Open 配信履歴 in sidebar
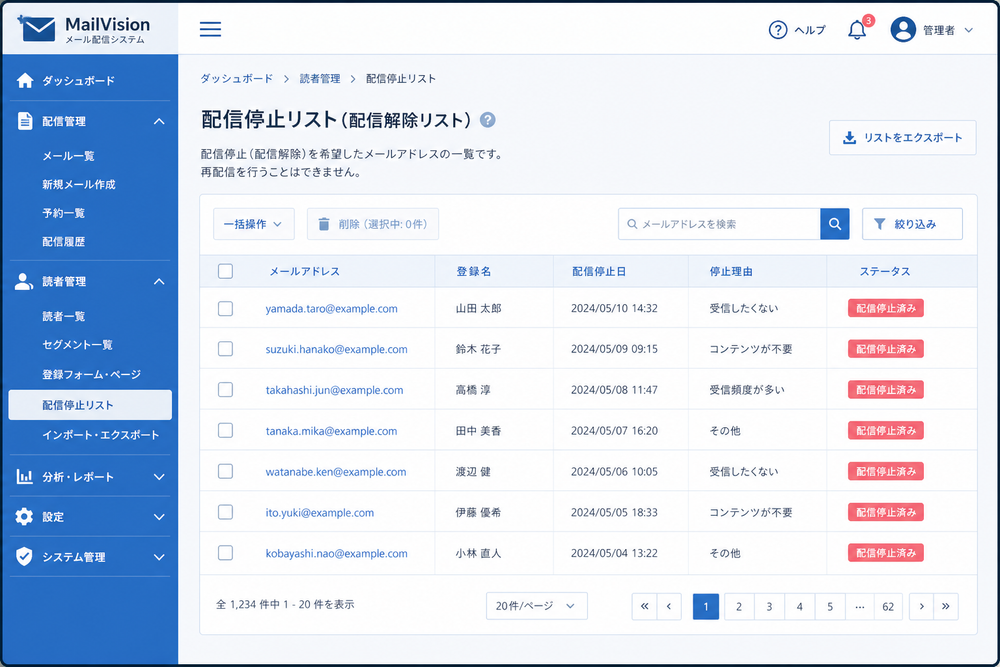Screen dimensions: 1000x667 (64, 242)
